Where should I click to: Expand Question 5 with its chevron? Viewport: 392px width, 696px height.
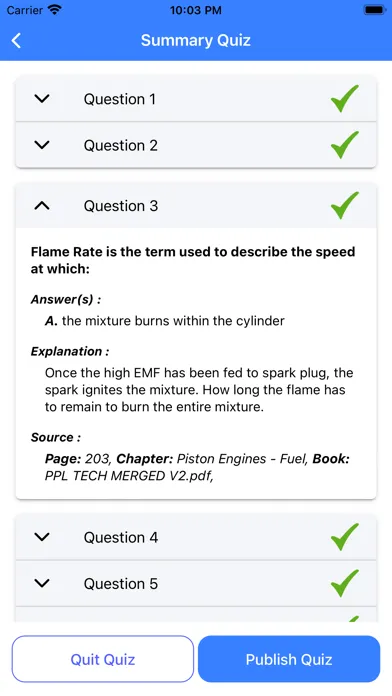coord(42,583)
